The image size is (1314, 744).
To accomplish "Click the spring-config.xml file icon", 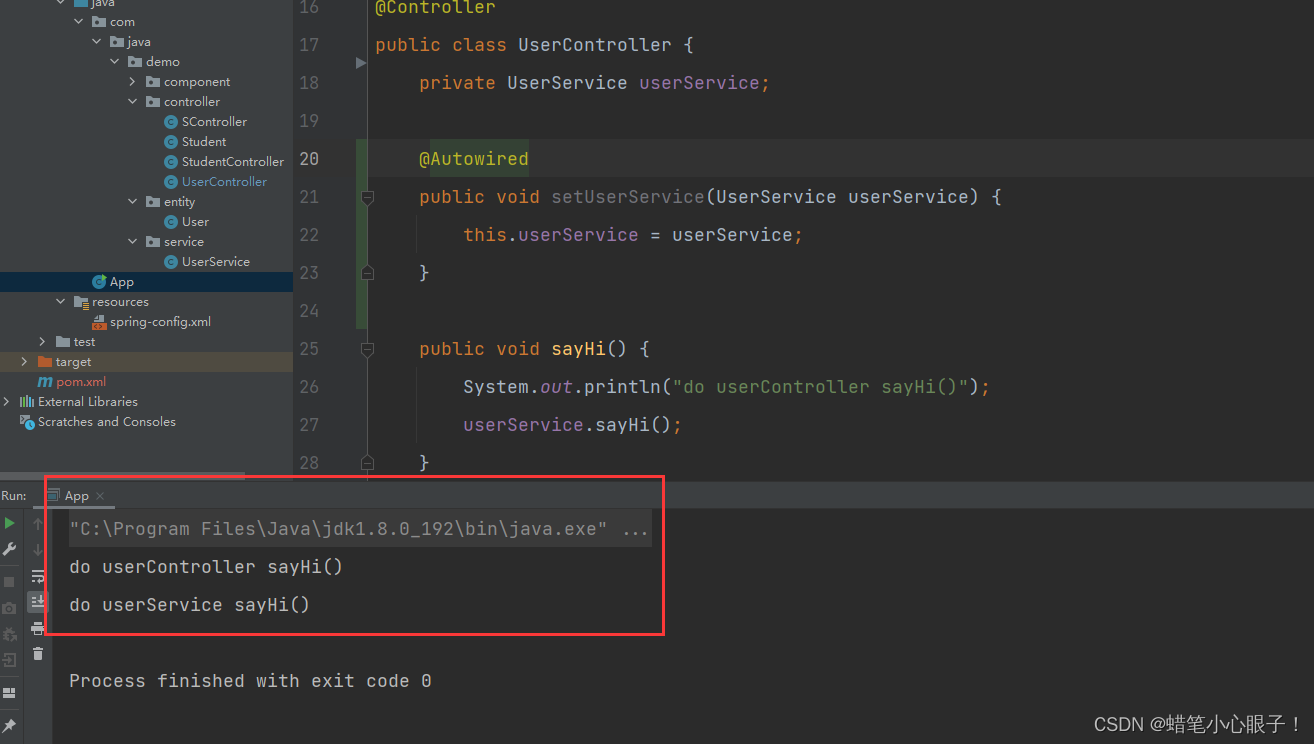I will pos(99,322).
